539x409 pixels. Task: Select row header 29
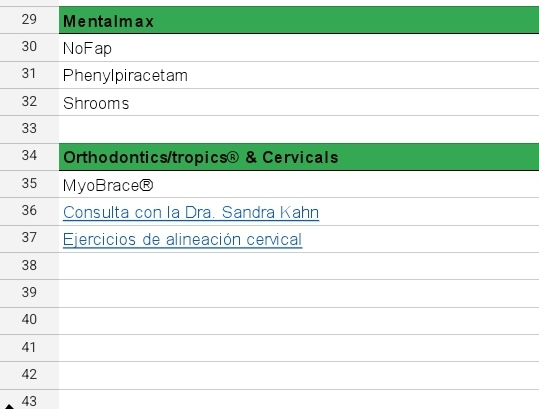coord(29,19)
